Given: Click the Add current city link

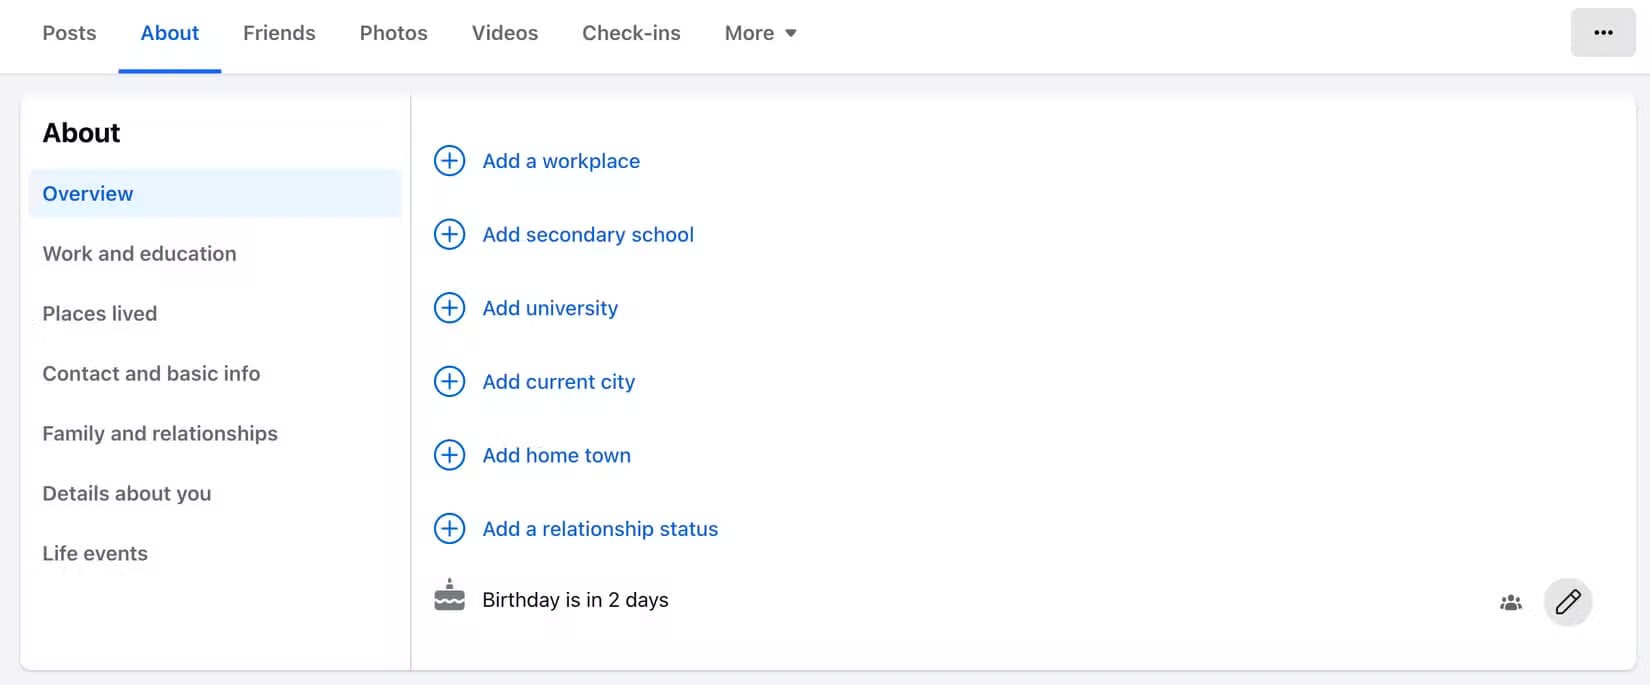Looking at the screenshot, I should point(558,382).
